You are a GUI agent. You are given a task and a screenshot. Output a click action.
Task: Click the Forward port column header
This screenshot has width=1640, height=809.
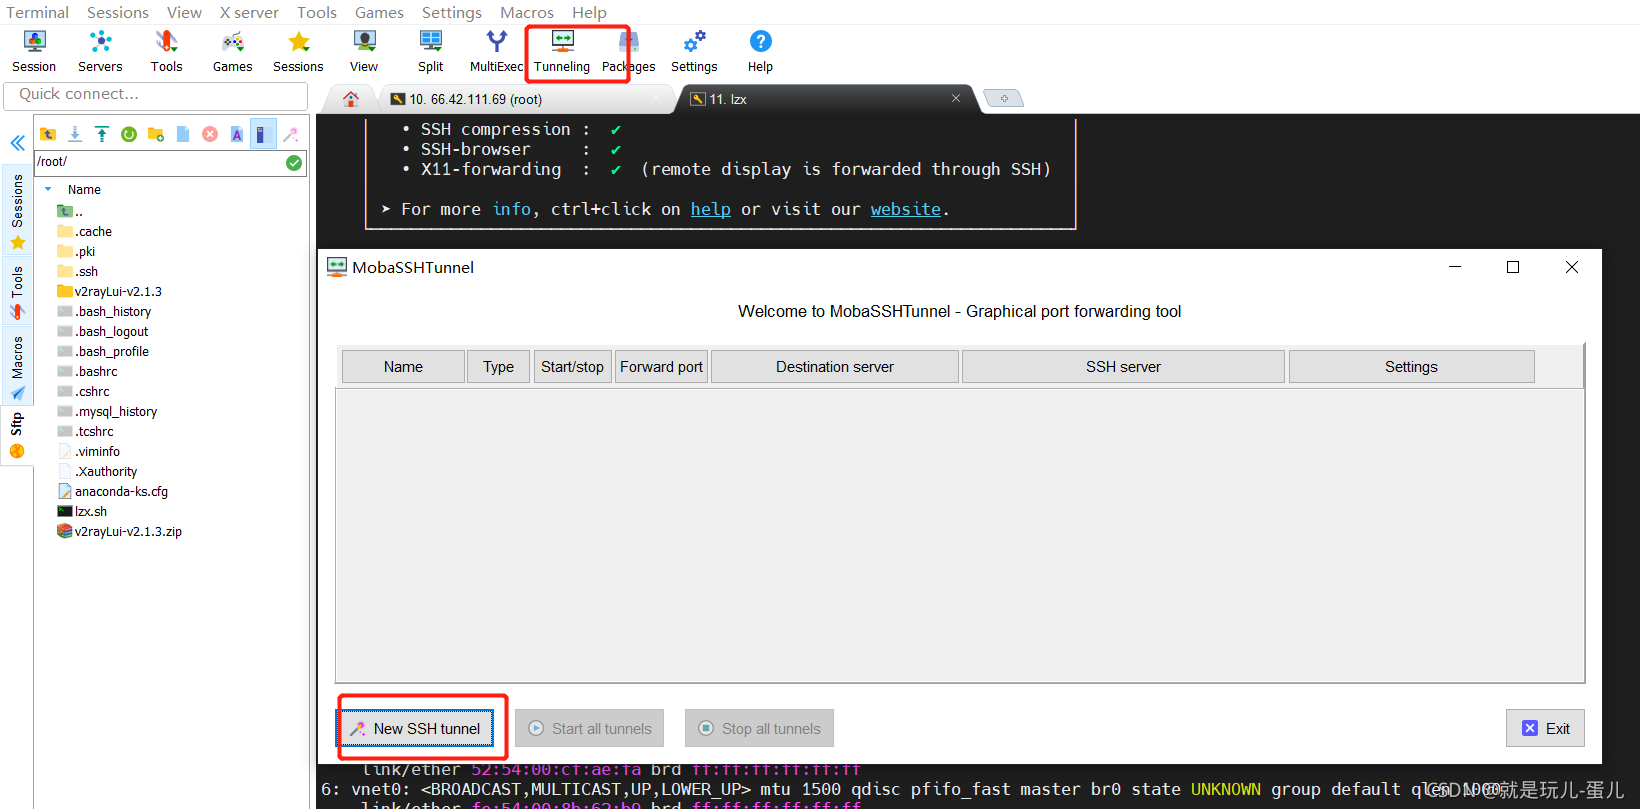click(661, 367)
